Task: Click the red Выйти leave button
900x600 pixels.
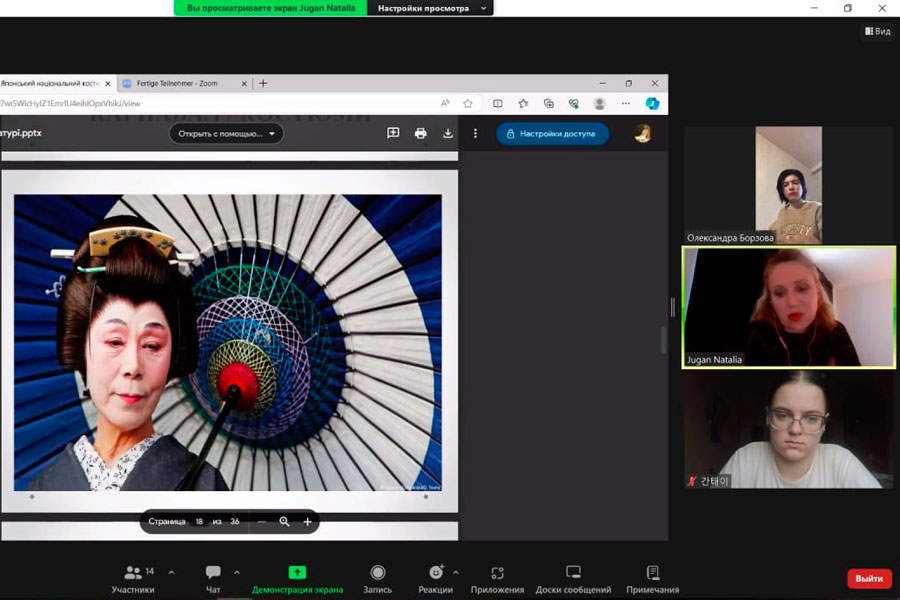Action: [x=869, y=578]
